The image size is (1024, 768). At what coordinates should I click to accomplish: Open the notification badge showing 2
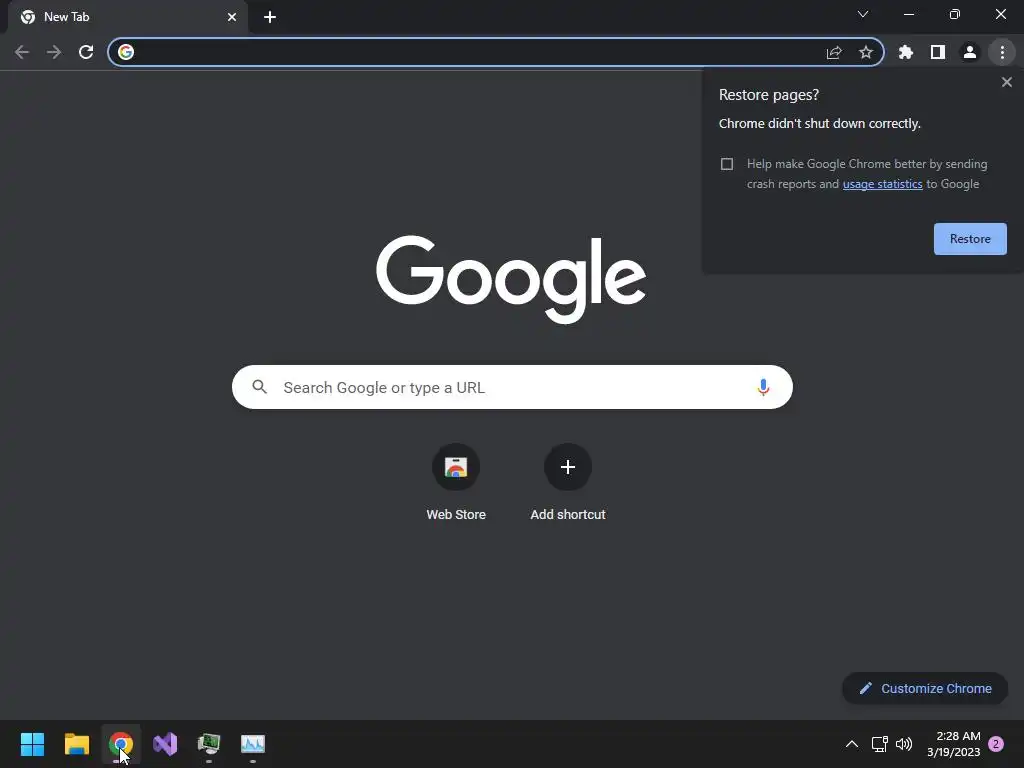(996, 744)
